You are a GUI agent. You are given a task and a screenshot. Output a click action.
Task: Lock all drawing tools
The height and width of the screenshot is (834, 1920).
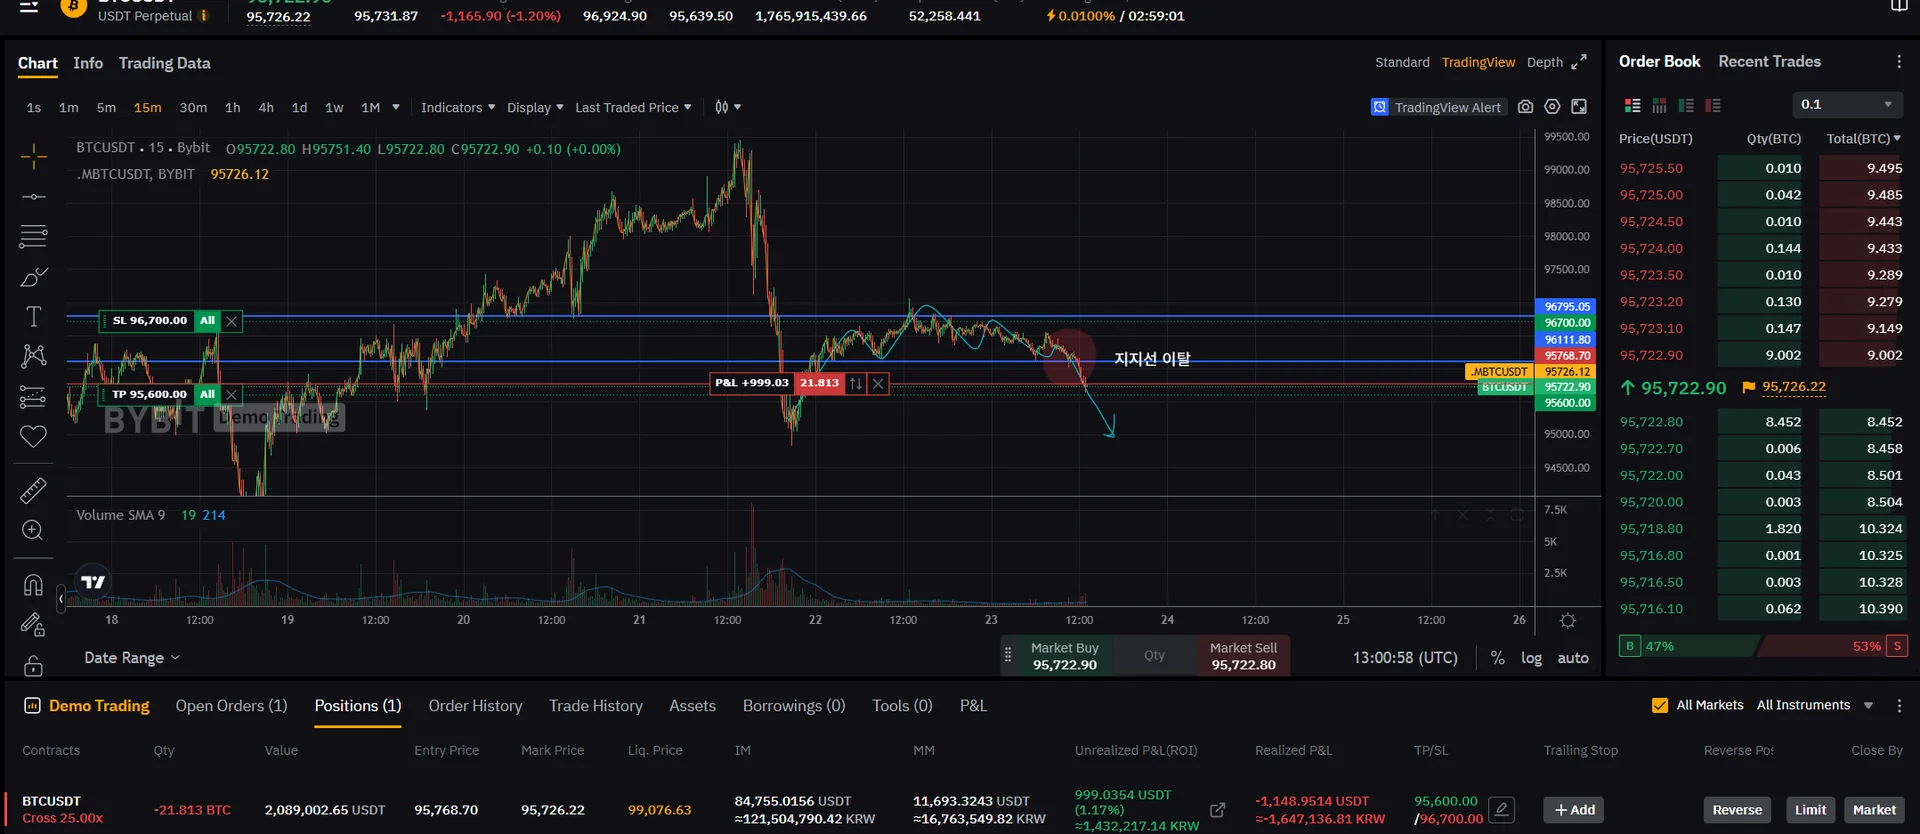pyautogui.click(x=33, y=665)
